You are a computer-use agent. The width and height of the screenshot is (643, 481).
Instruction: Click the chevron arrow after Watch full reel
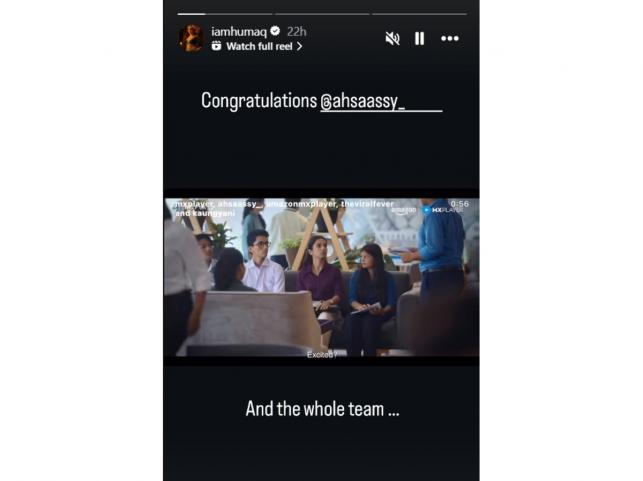point(299,46)
